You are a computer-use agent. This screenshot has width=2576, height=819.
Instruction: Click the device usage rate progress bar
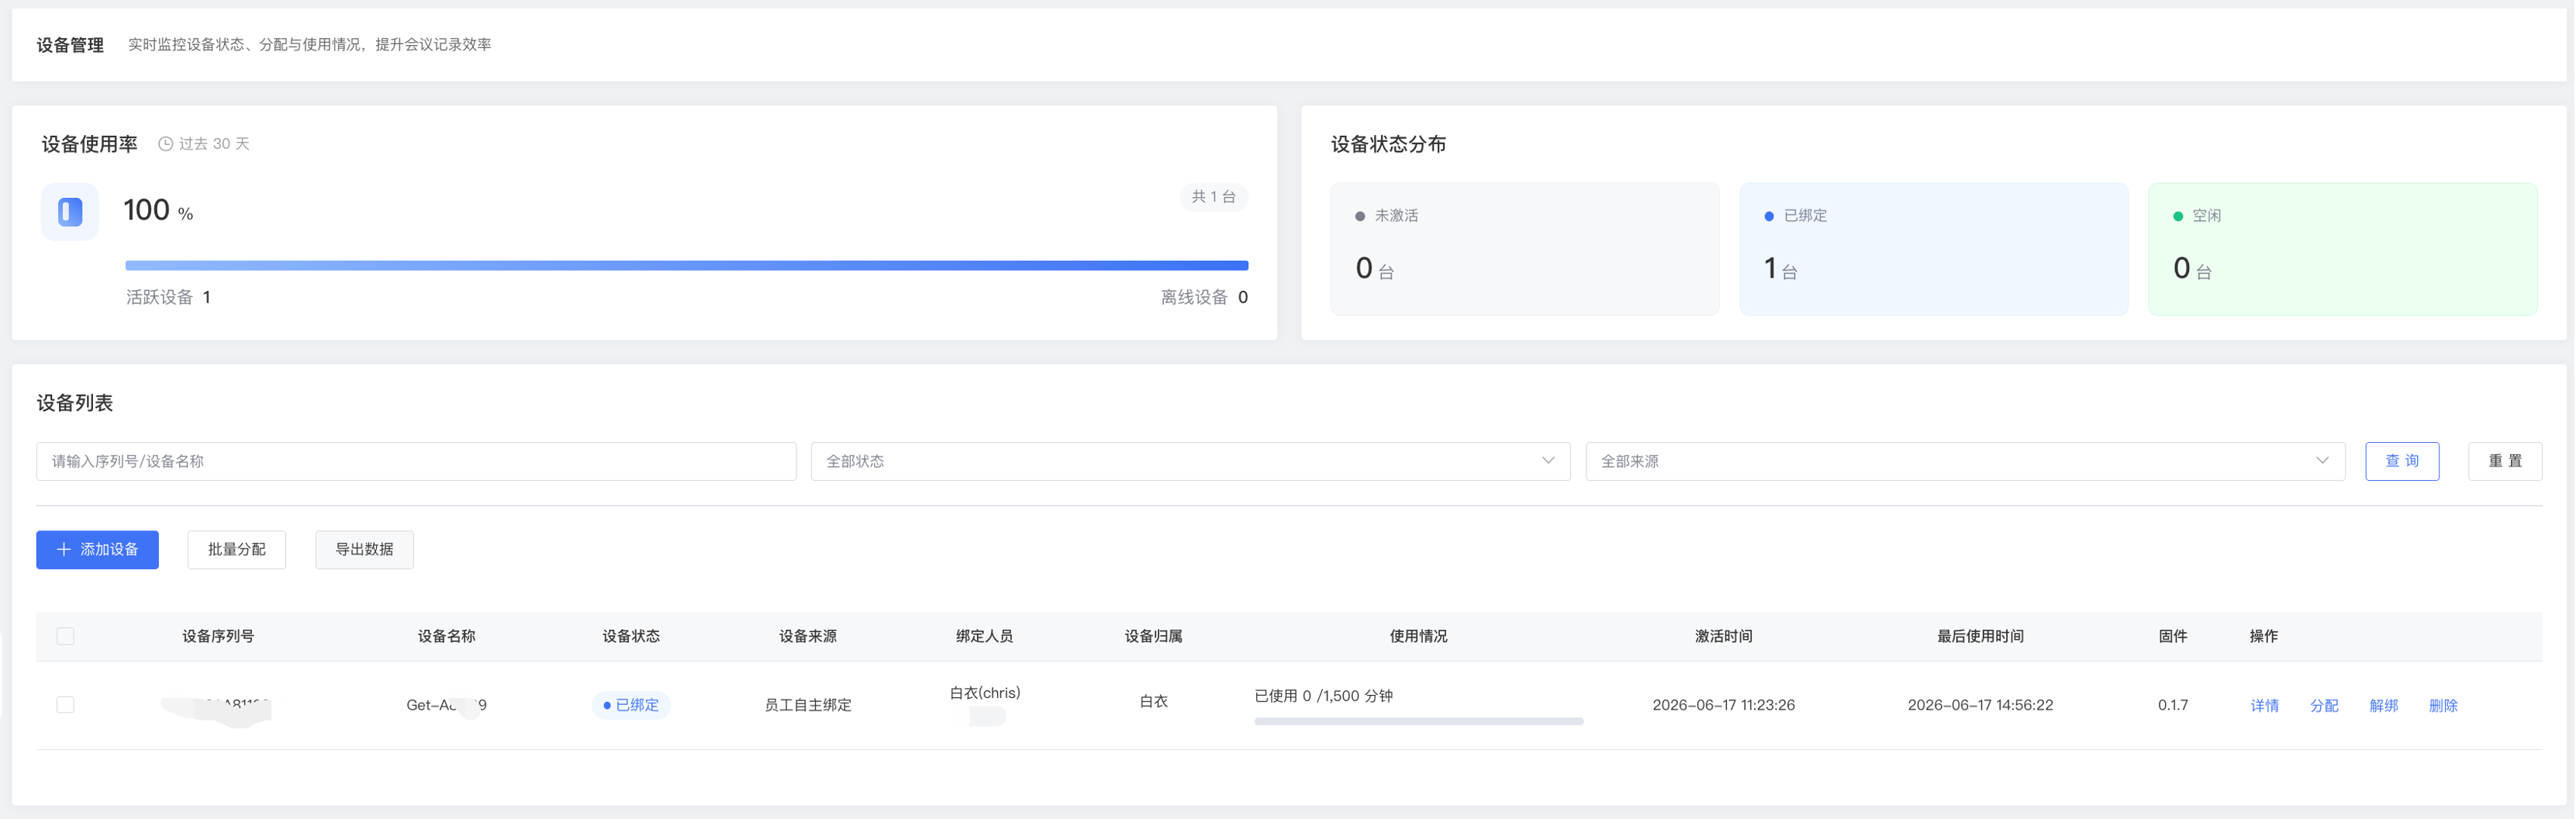[687, 266]
